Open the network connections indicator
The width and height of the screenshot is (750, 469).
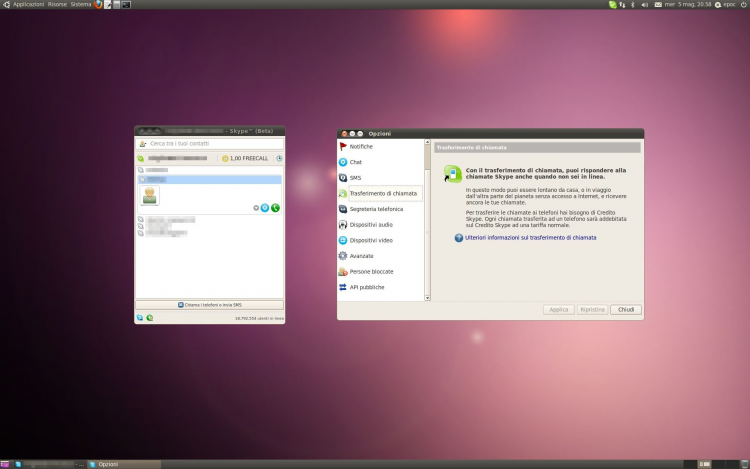pos(622,4)
